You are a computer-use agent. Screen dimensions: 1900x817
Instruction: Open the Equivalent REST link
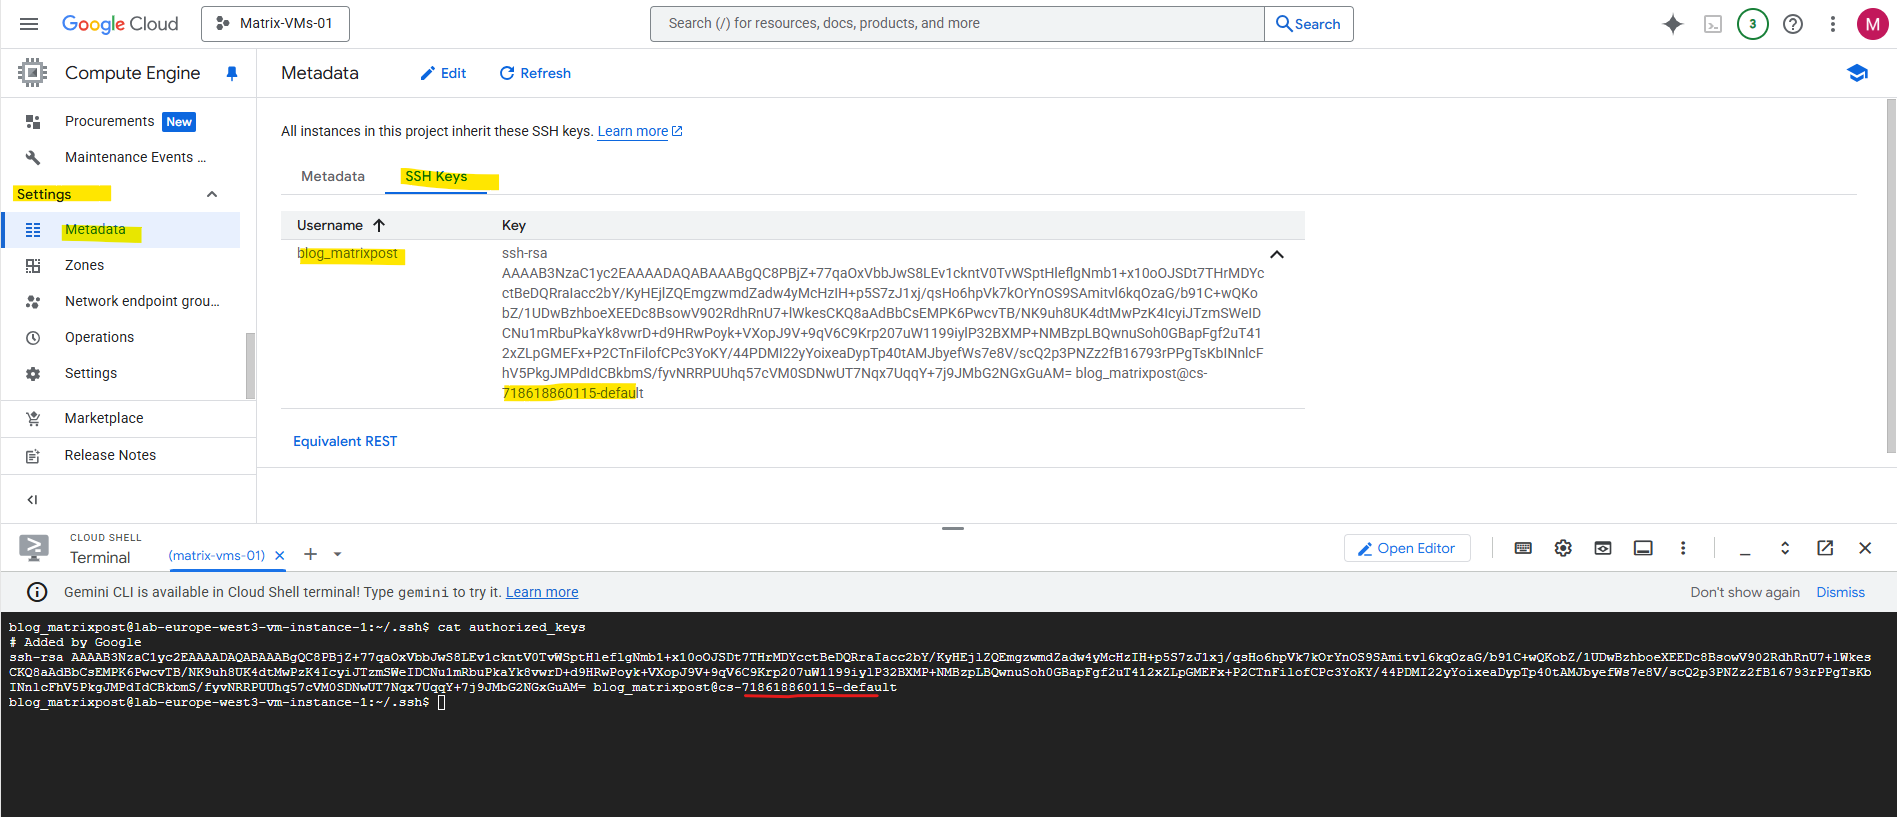tap(345, 441)
